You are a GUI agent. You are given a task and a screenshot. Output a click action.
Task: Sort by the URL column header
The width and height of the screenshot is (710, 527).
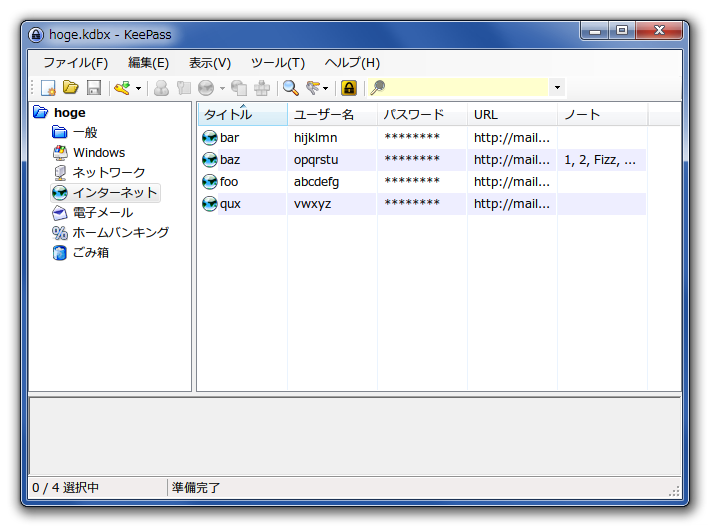coord(512,114)
